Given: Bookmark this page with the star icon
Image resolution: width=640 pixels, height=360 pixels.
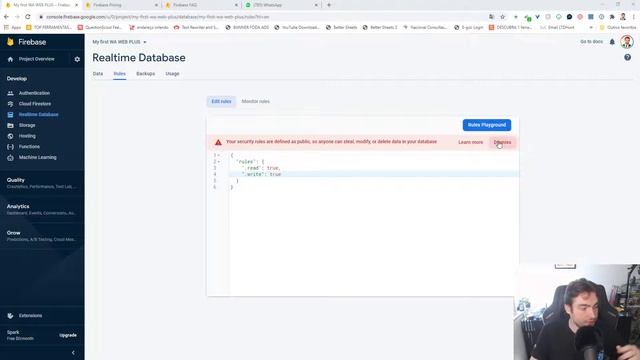Looking at the screenshot, I should click(x=502, y=17).
